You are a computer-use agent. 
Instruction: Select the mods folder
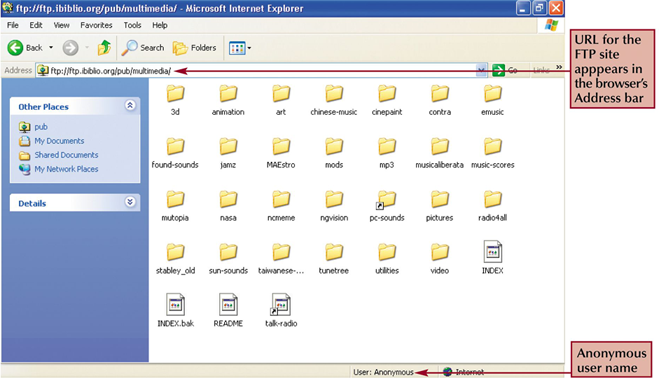[334, 153]
